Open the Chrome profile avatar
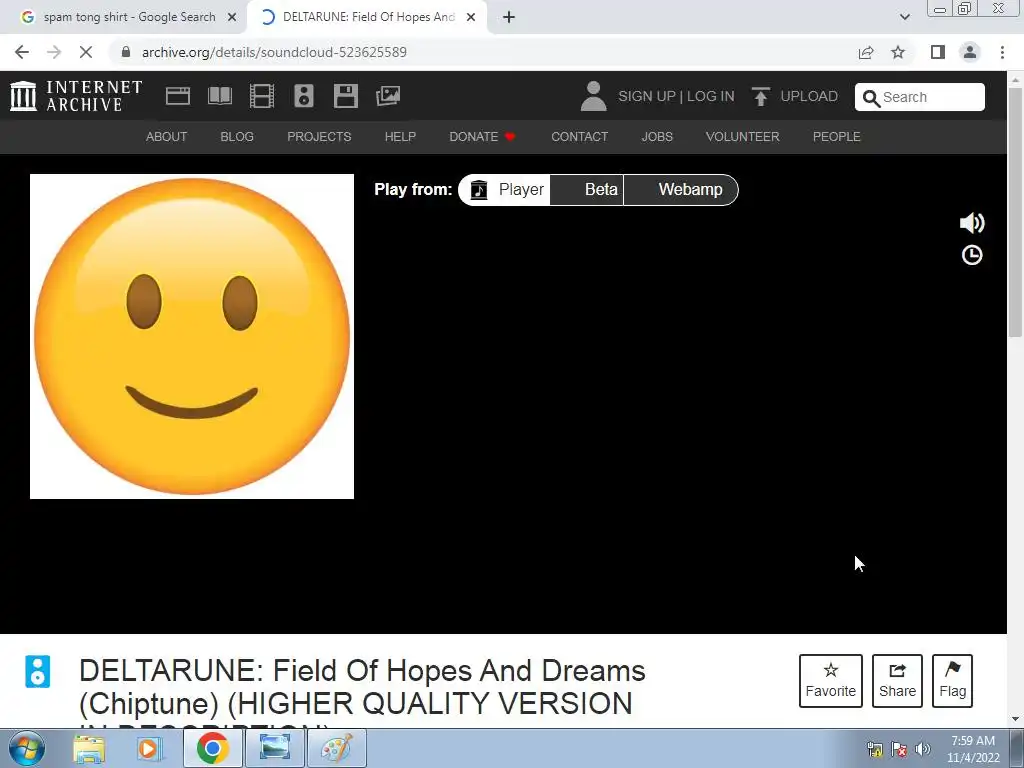 pos(970,52)
